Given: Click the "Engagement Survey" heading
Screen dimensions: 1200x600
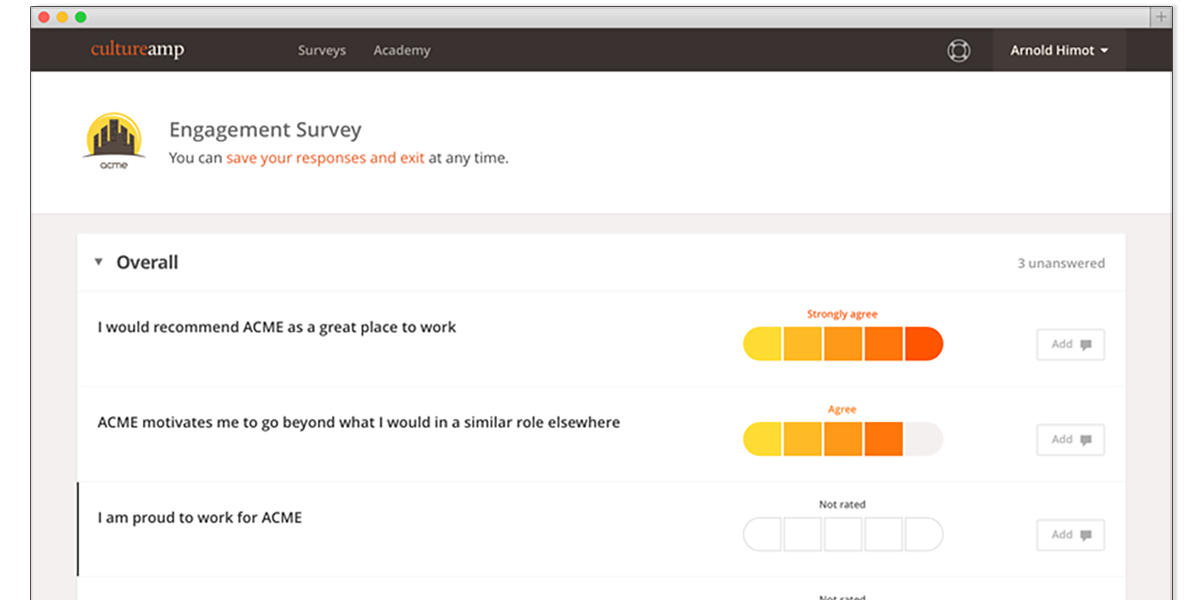Looking at the screenshot, I should 265,130.
